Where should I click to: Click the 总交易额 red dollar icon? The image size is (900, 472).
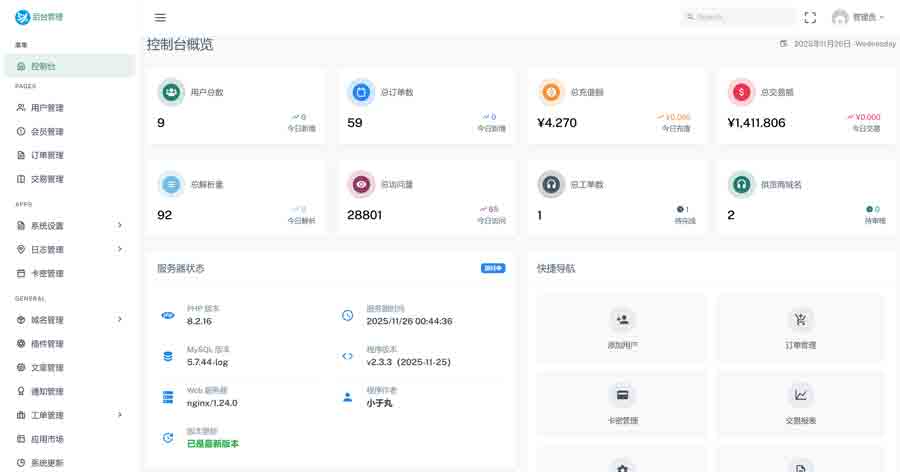coord(741,92)
